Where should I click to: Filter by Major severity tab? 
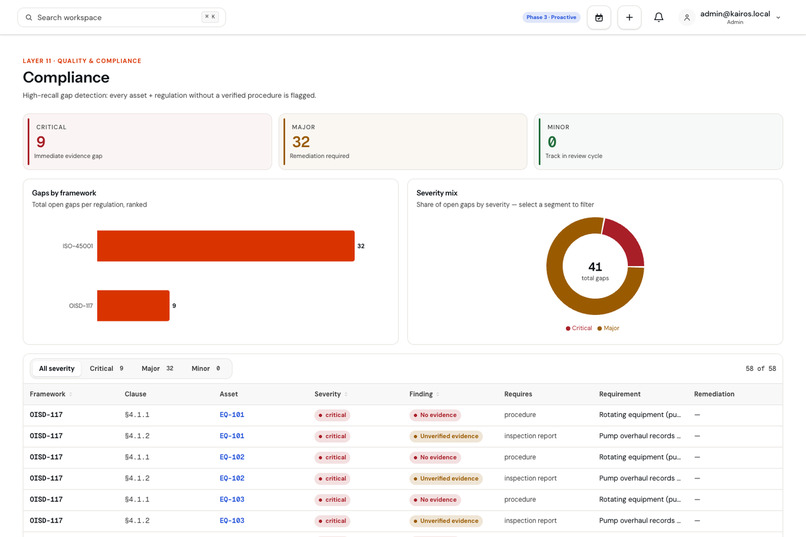point(157,368)
